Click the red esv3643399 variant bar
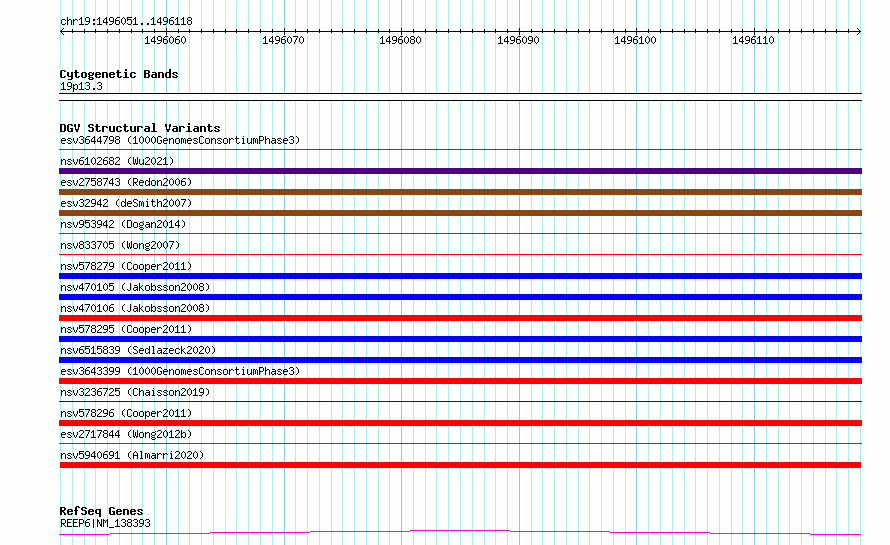This screenshot has height=545, width=890. pyautogui.click(x=460, y=381)
